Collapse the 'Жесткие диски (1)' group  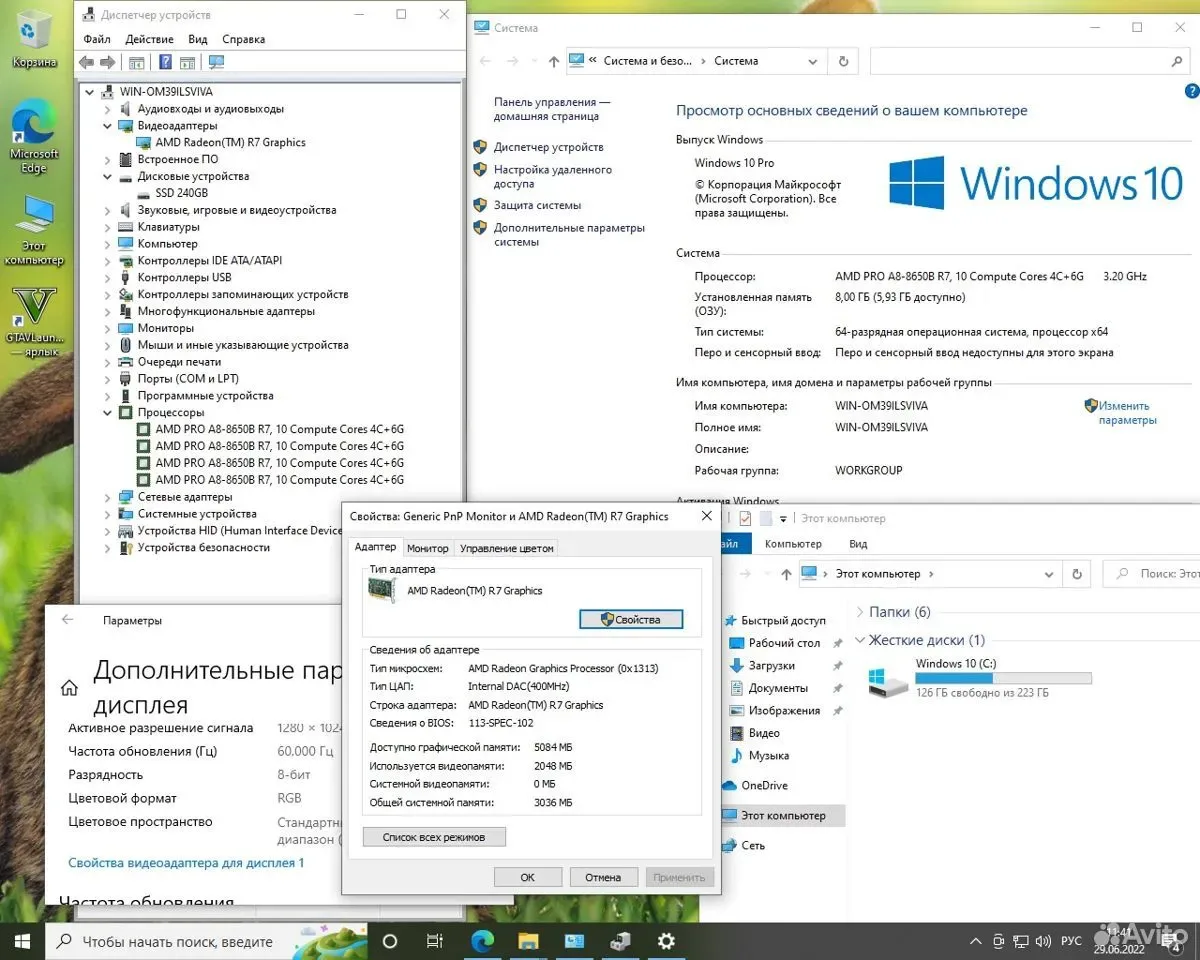(x=860, y=640)
